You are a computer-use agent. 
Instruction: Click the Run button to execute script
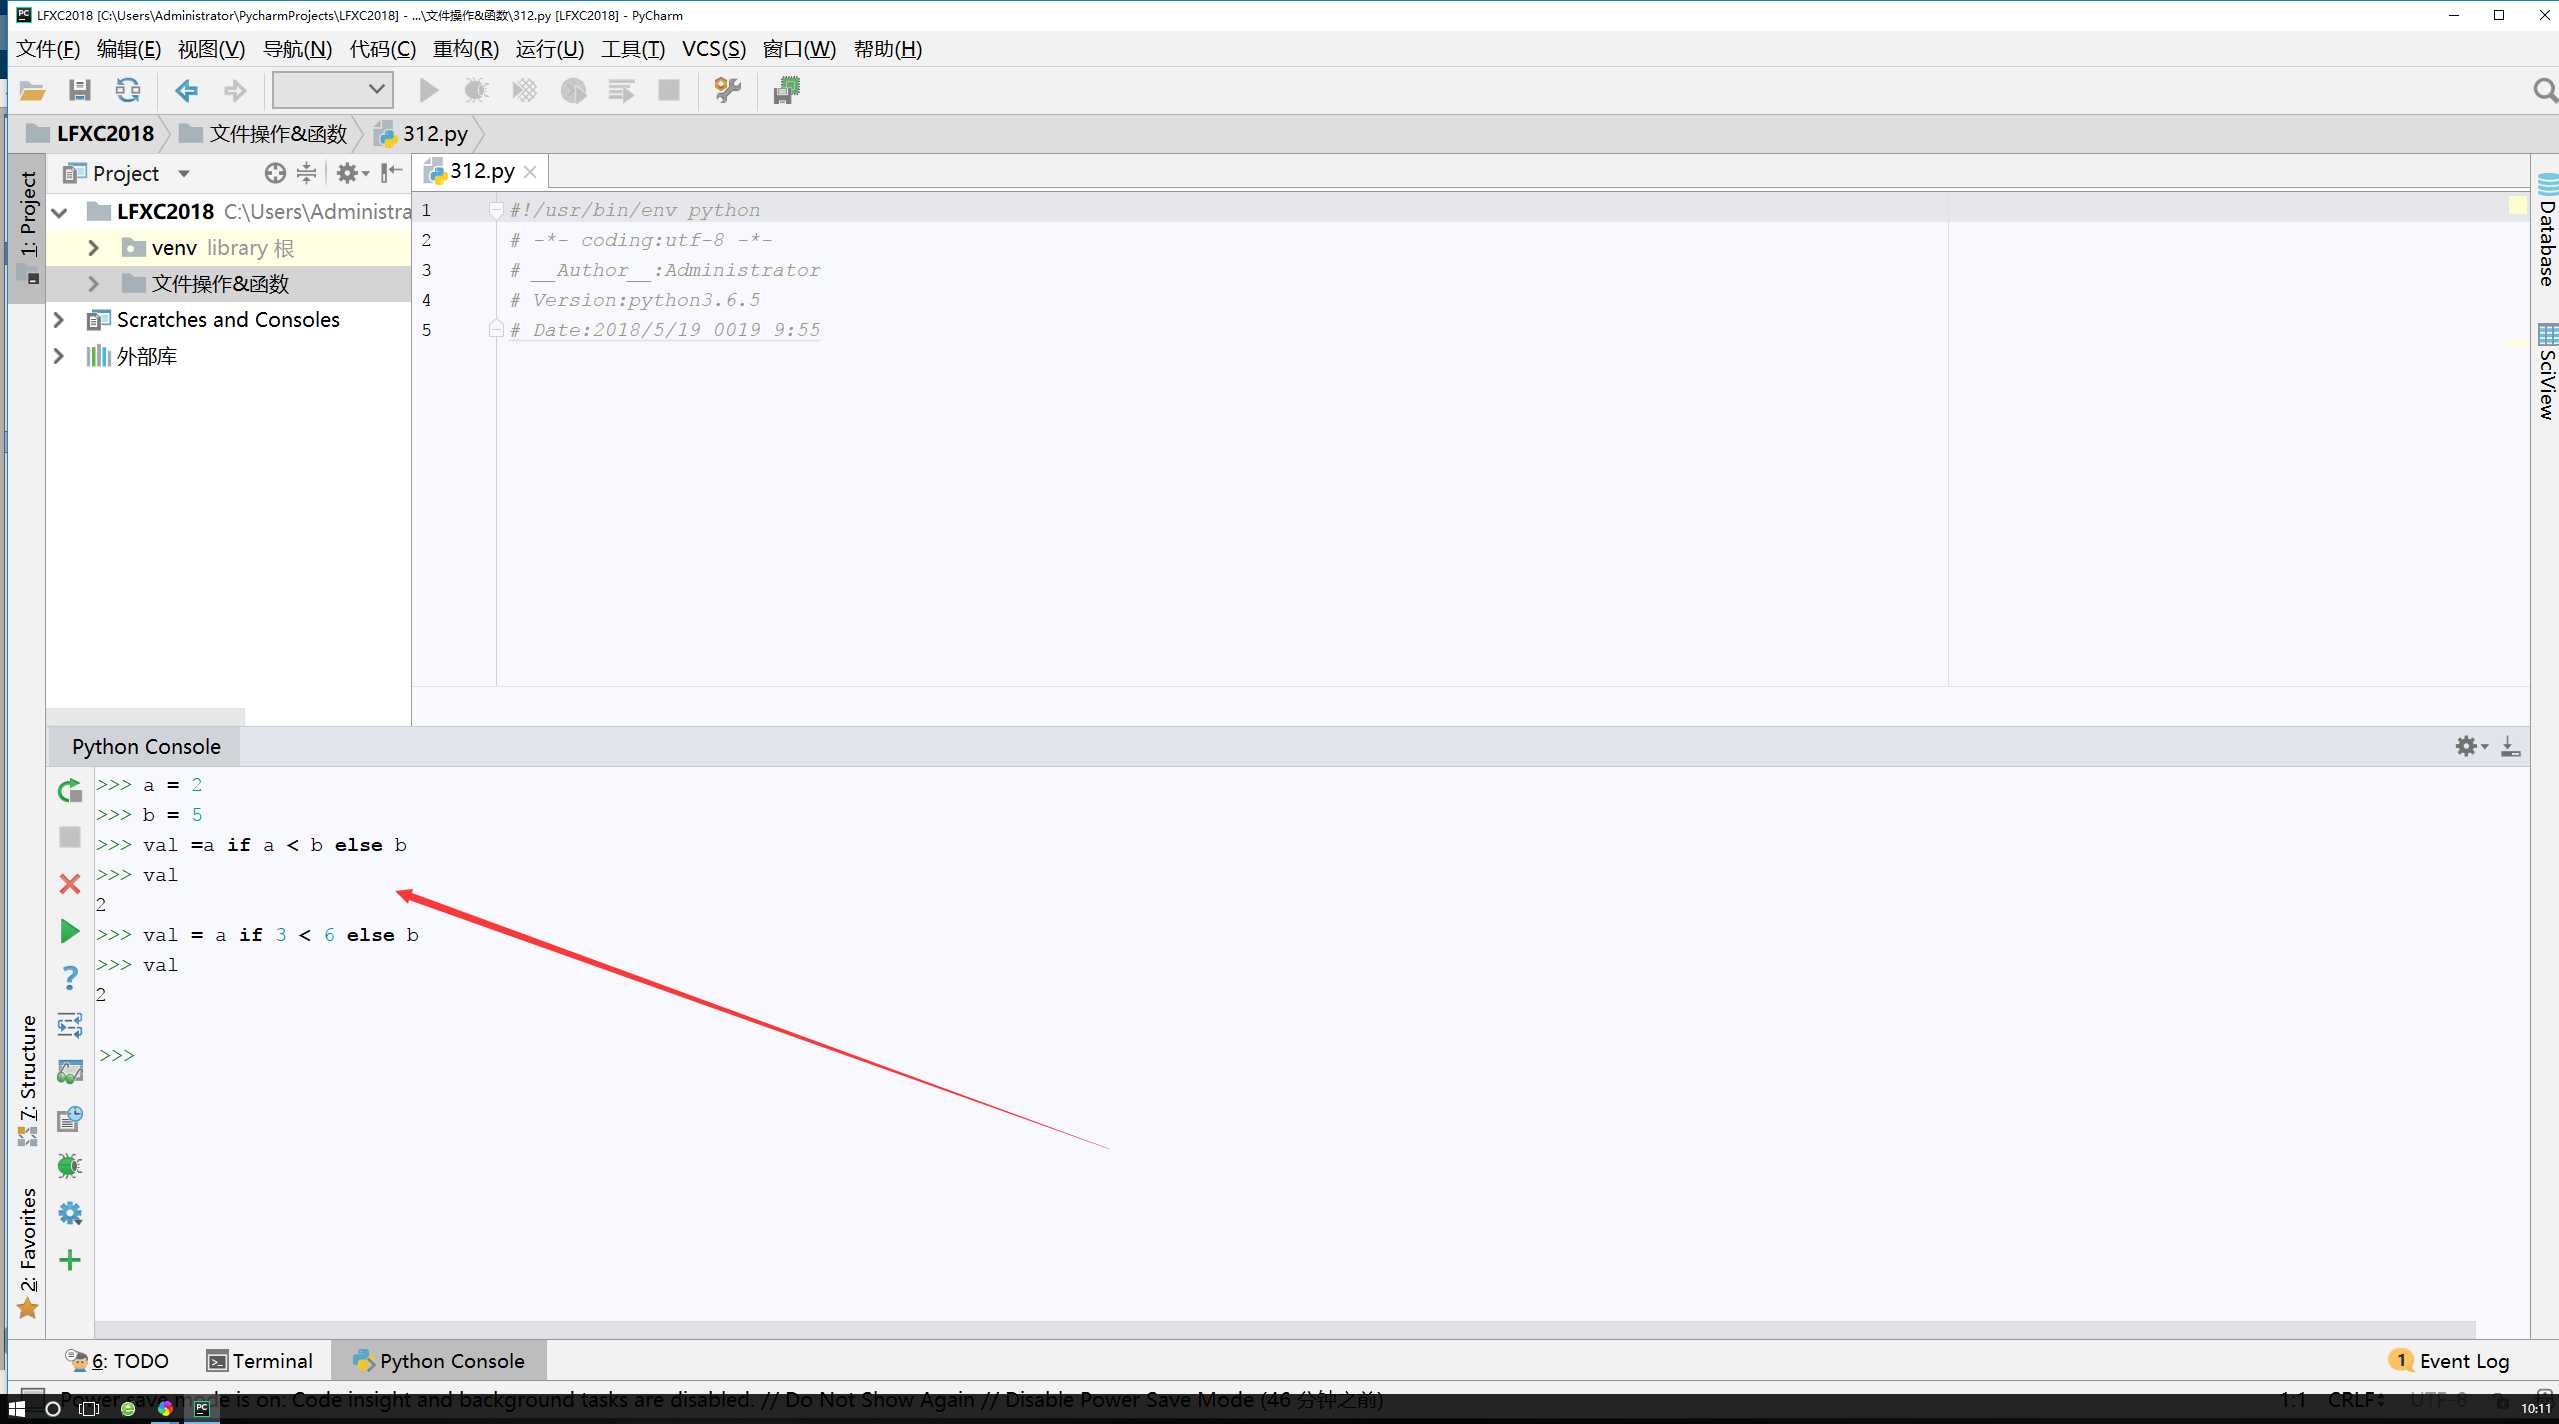point(428,89)
